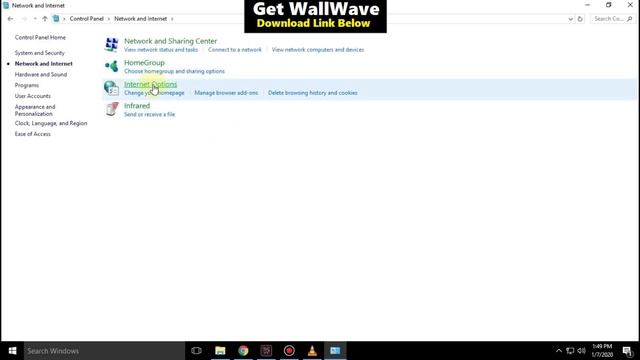Open the volume tray icon
640x360 pixels.
pyautogui.click(x=582, y=351)
